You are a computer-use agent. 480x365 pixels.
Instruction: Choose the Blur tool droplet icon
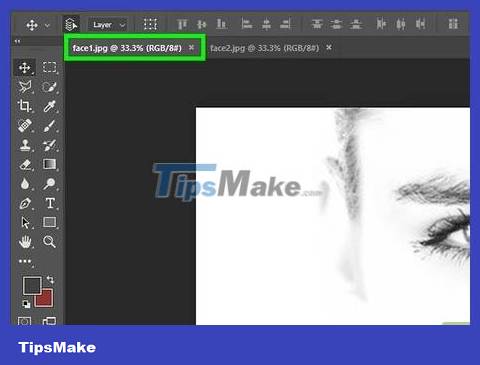(x=25, y=184)
